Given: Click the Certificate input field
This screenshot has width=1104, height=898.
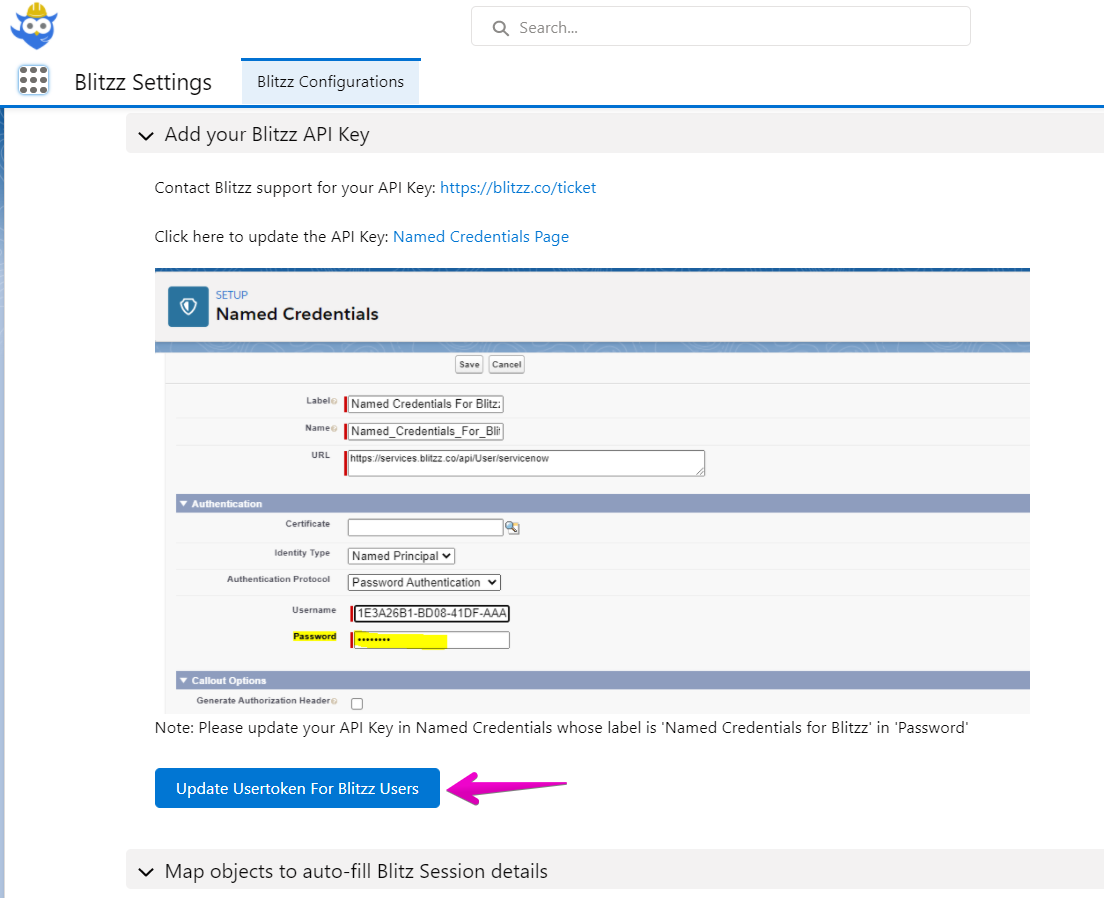Looking at the screenshot, I should pyautogui.click(x=425, y=527).
